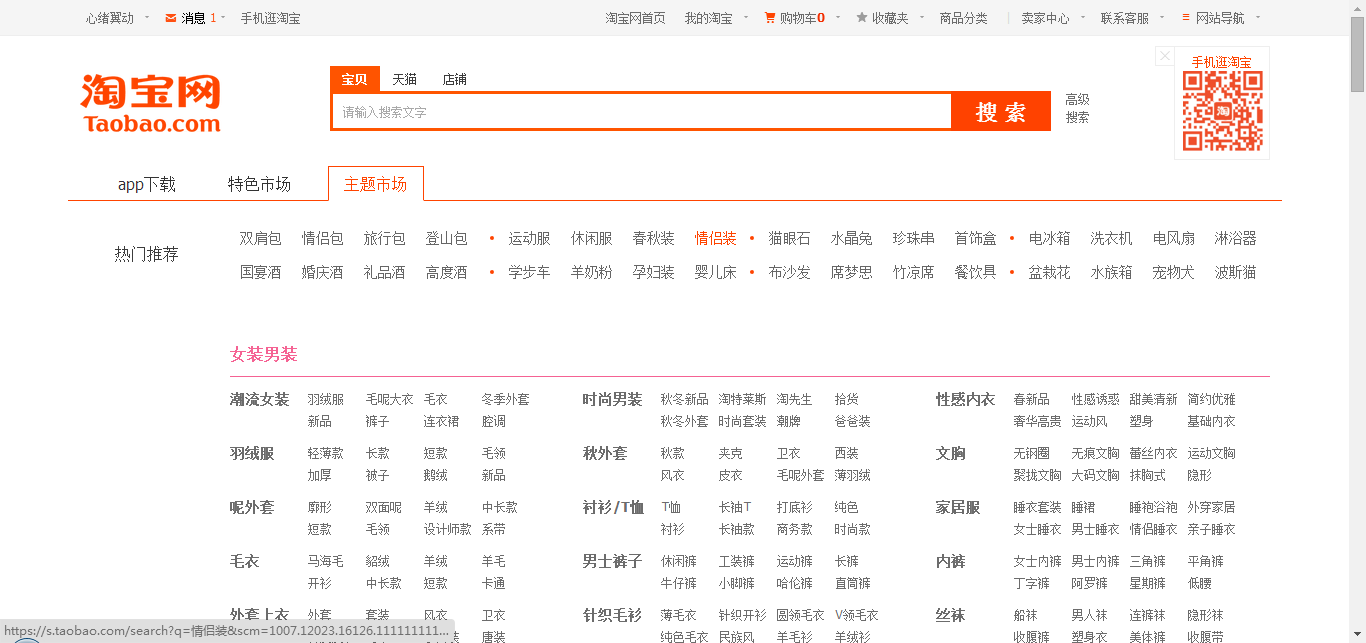Open the 商务款 link
Screen dimensions: 1366x643
794,529
